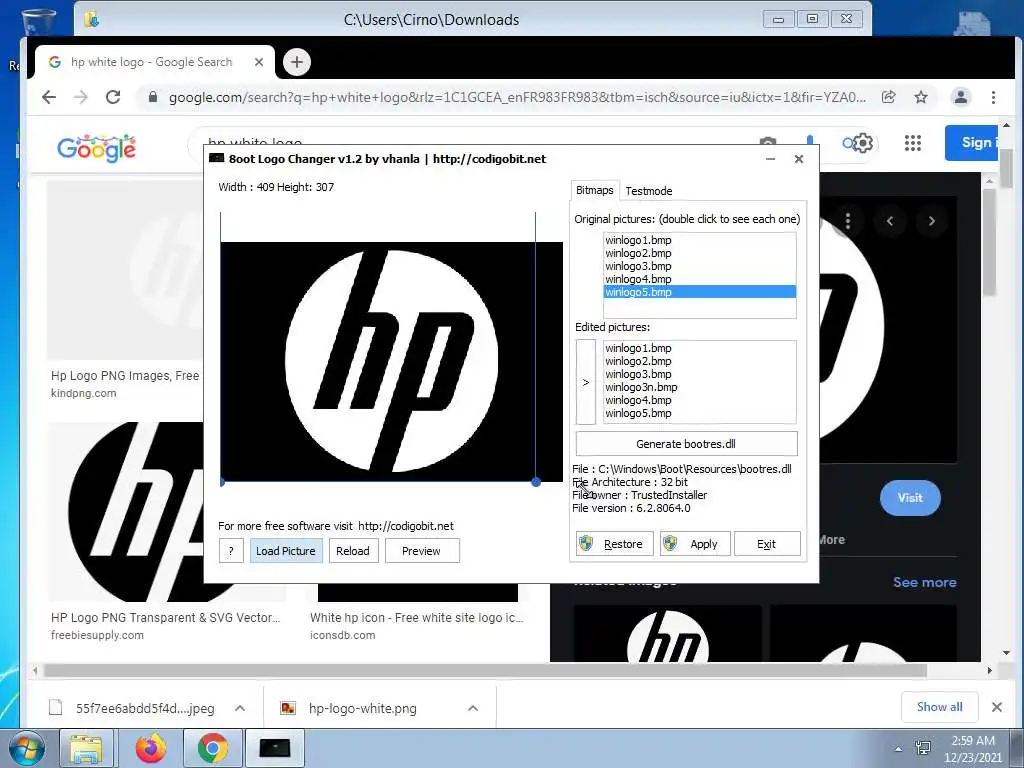Close the hp white logo Chrome tab
Image resolution: width=1024 pixels, height=768 pixels.
click(x=259, y=62)
